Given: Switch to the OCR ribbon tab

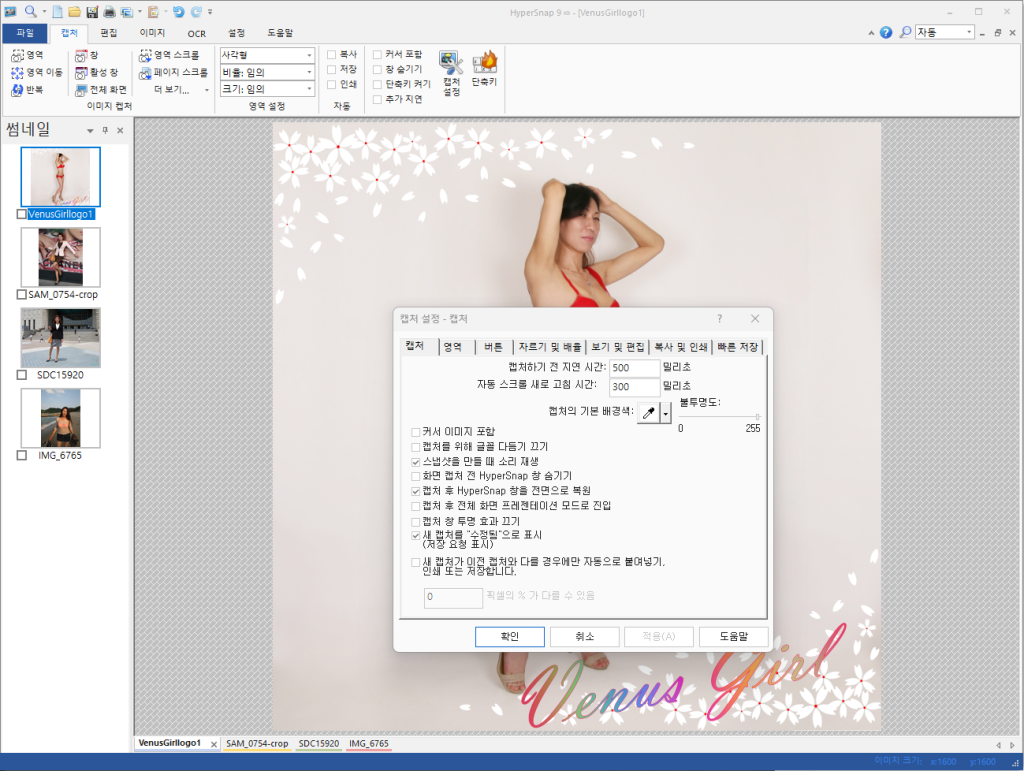Looking at the screenshot, I should point(197,33).
